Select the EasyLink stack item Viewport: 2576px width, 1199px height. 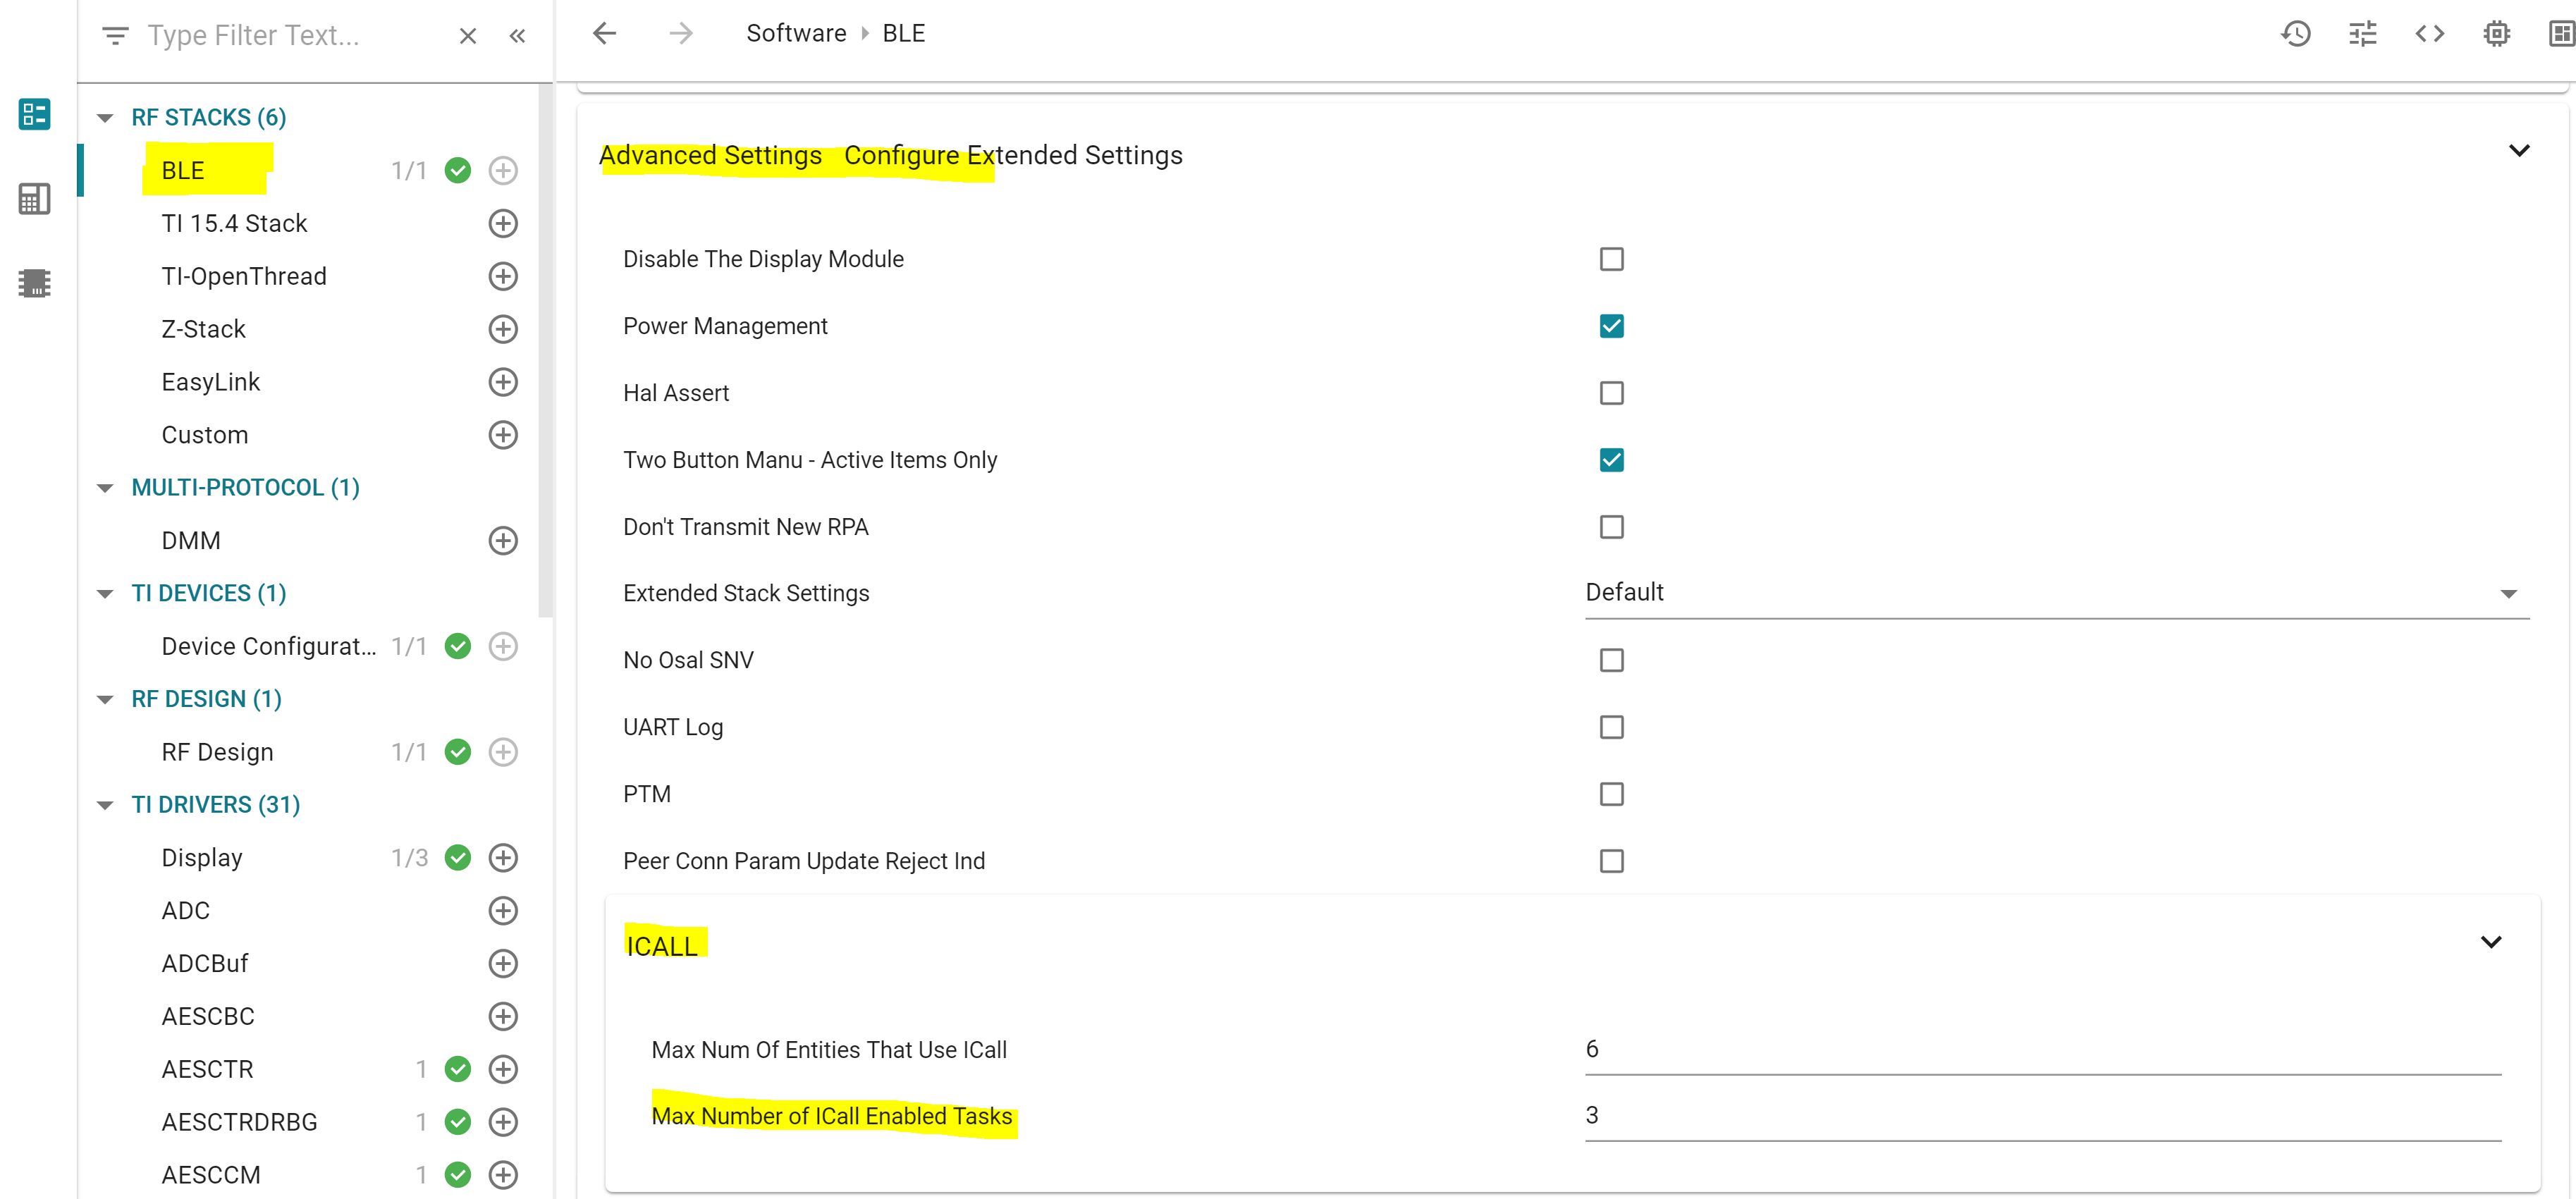pos(211,382)
